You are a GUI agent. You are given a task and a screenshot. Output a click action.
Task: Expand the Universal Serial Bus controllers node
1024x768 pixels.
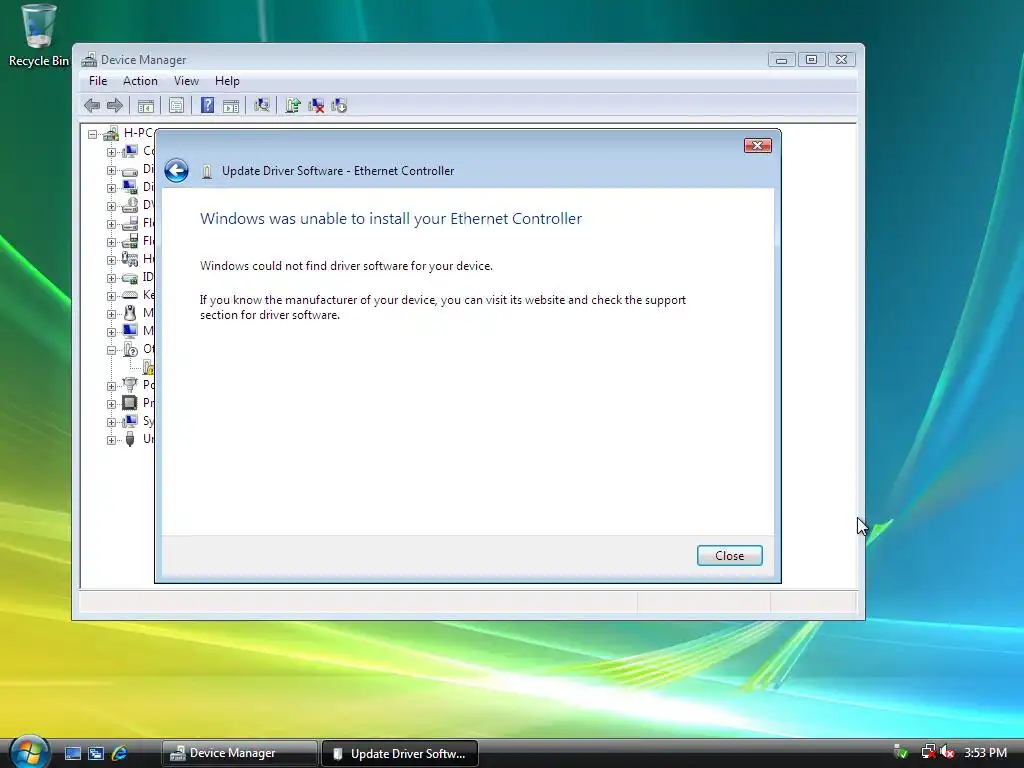(112, 440)
